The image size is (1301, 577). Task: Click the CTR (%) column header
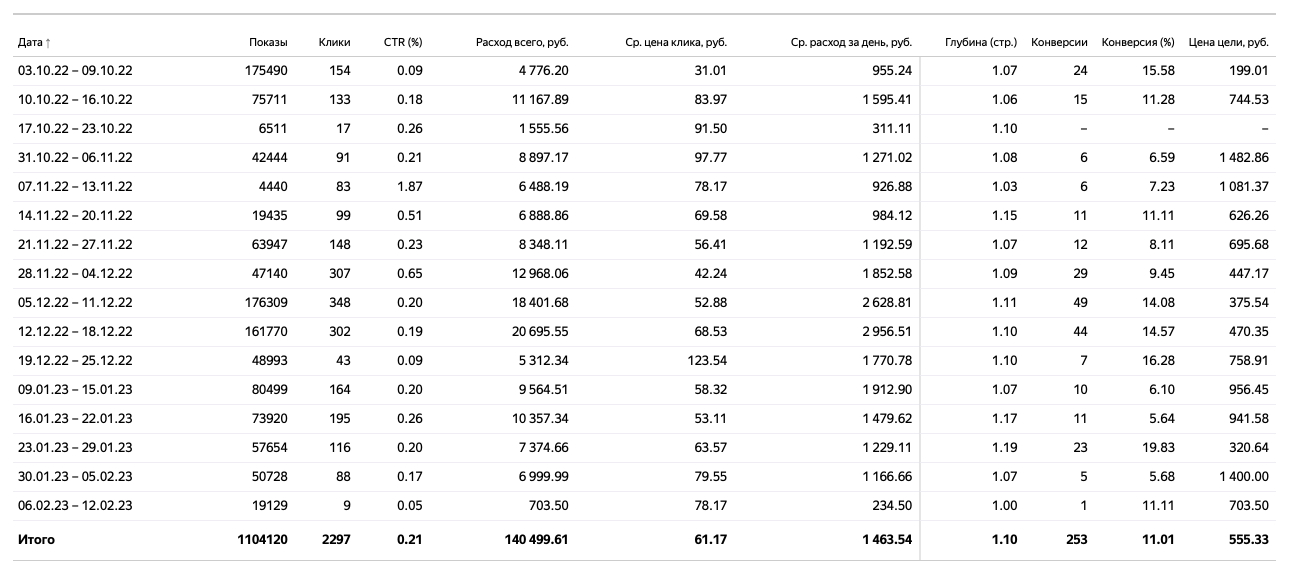point(403,42)
